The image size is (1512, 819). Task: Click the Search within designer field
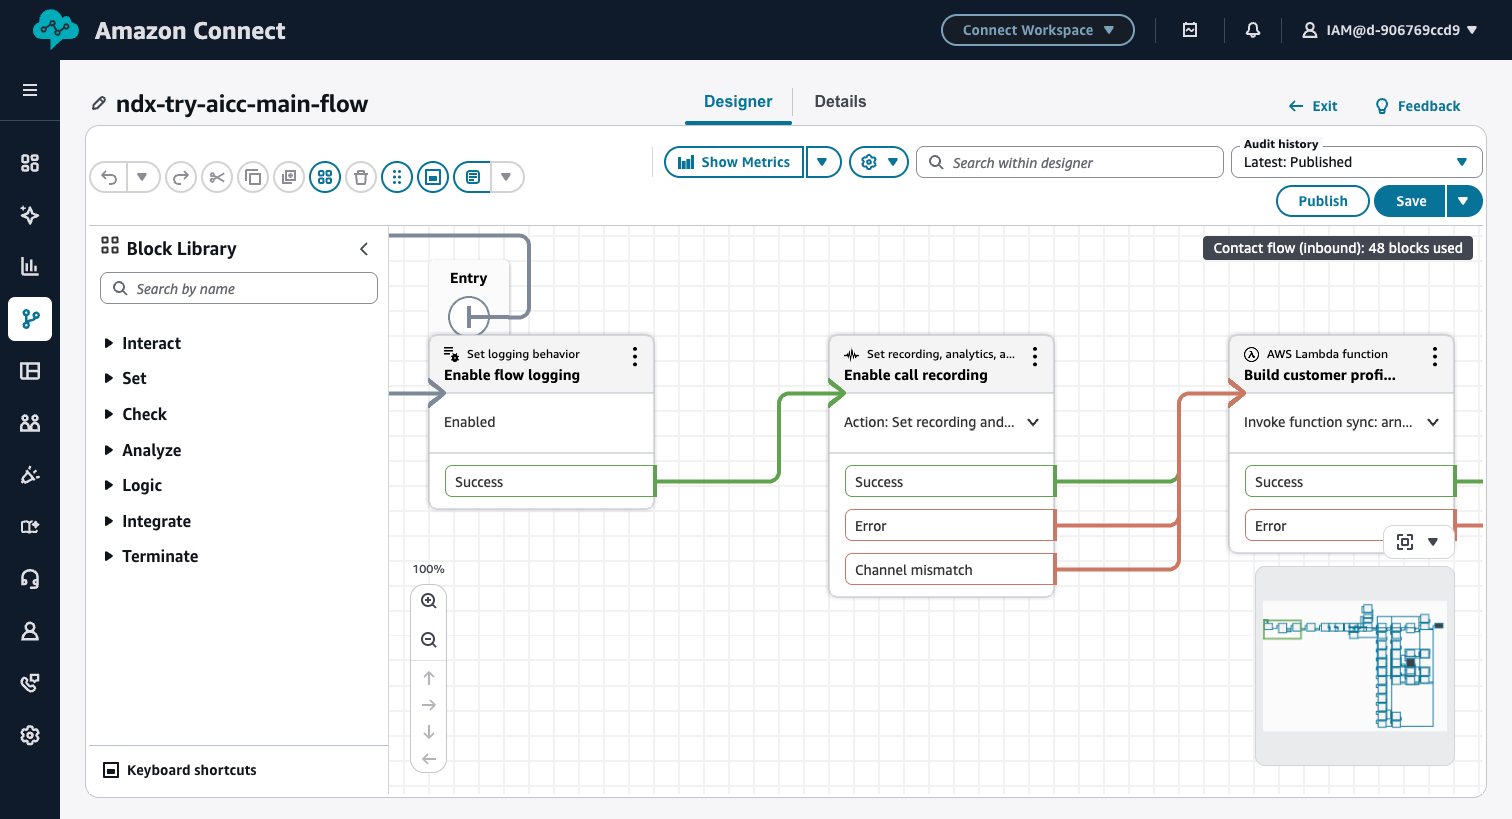[1070, 162]
